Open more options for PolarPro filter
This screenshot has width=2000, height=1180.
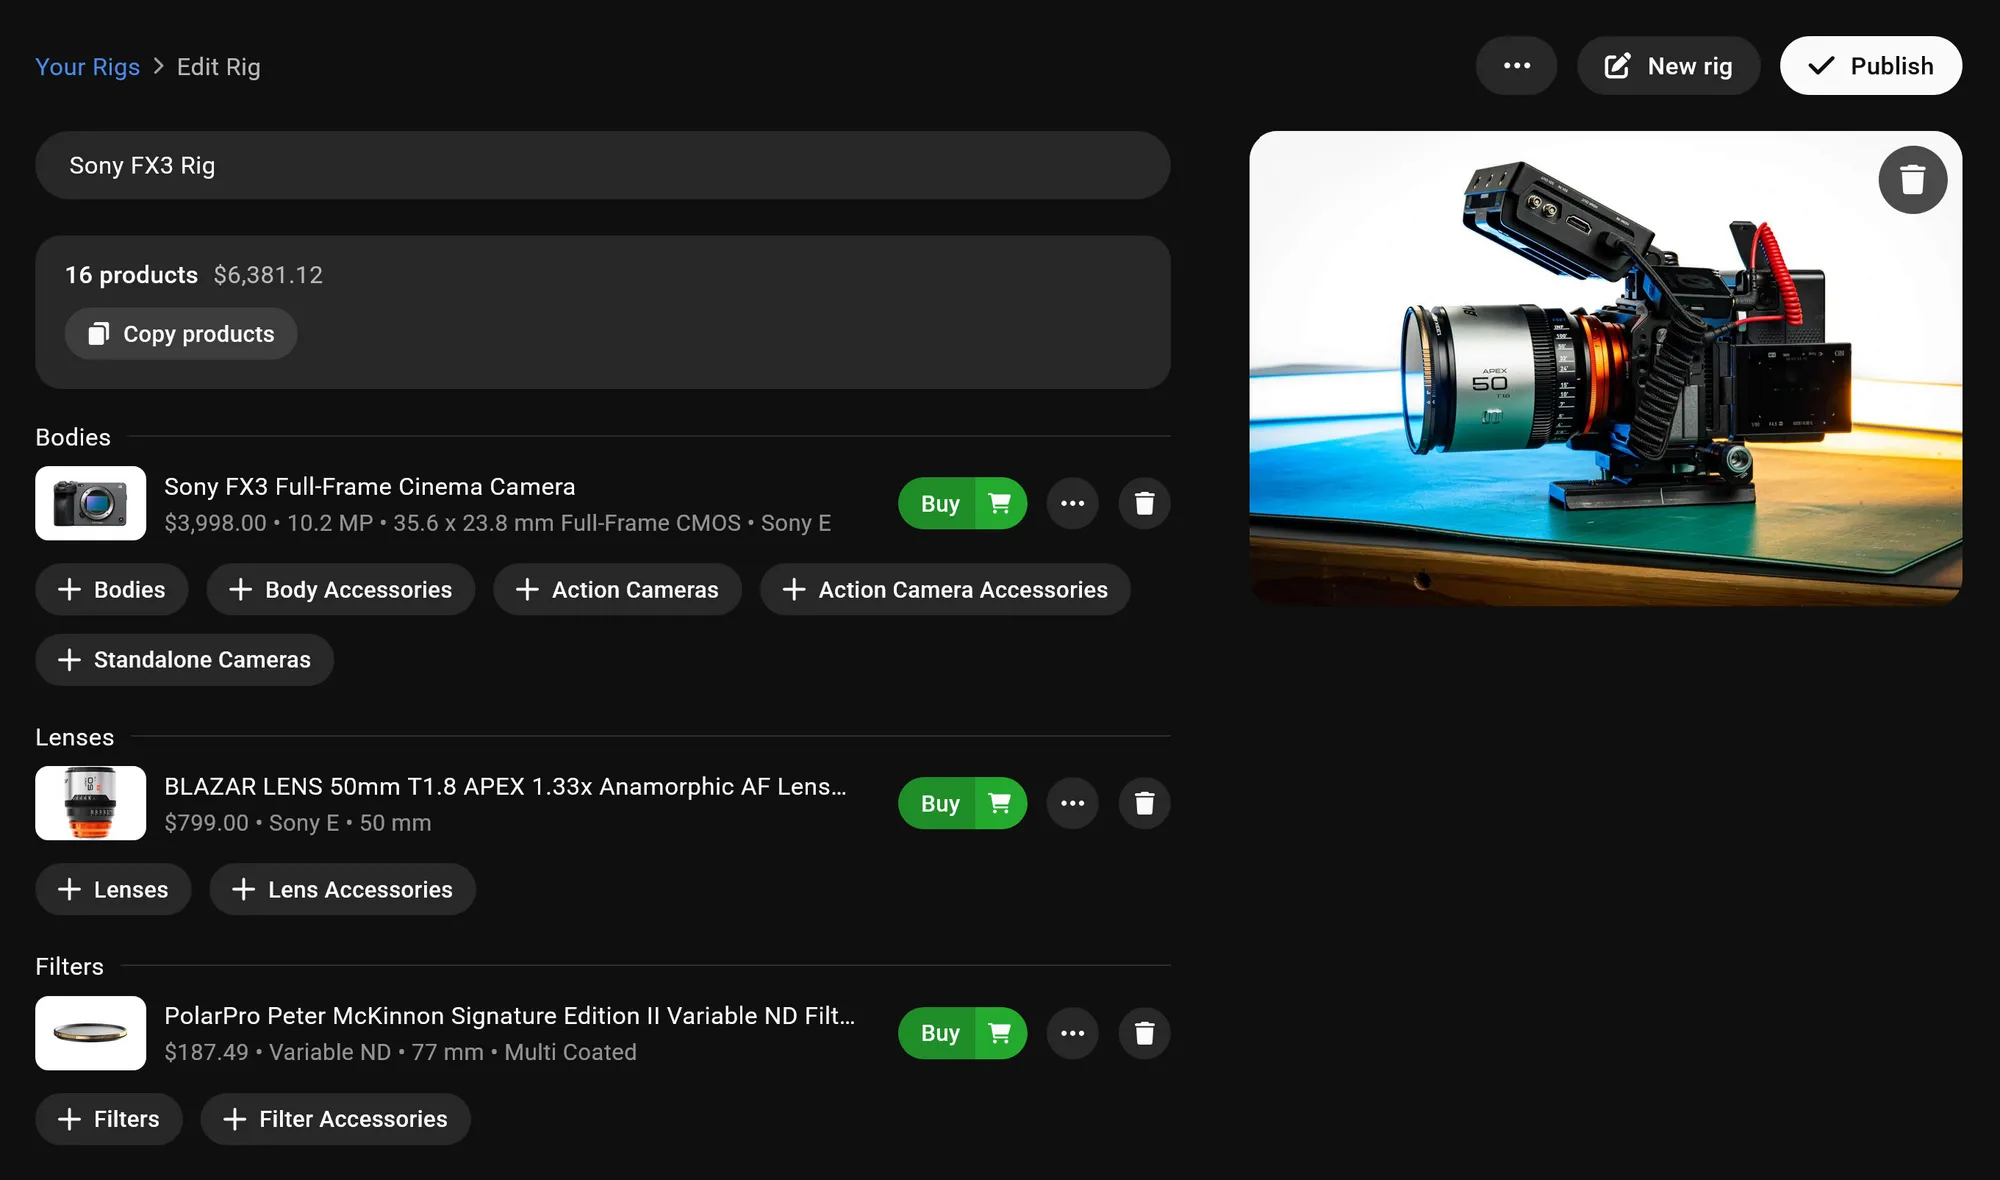click(1072, 1033)
